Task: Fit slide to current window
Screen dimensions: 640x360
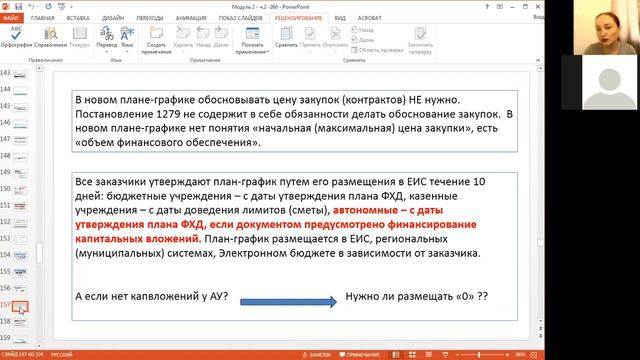Action: [534, 355]
